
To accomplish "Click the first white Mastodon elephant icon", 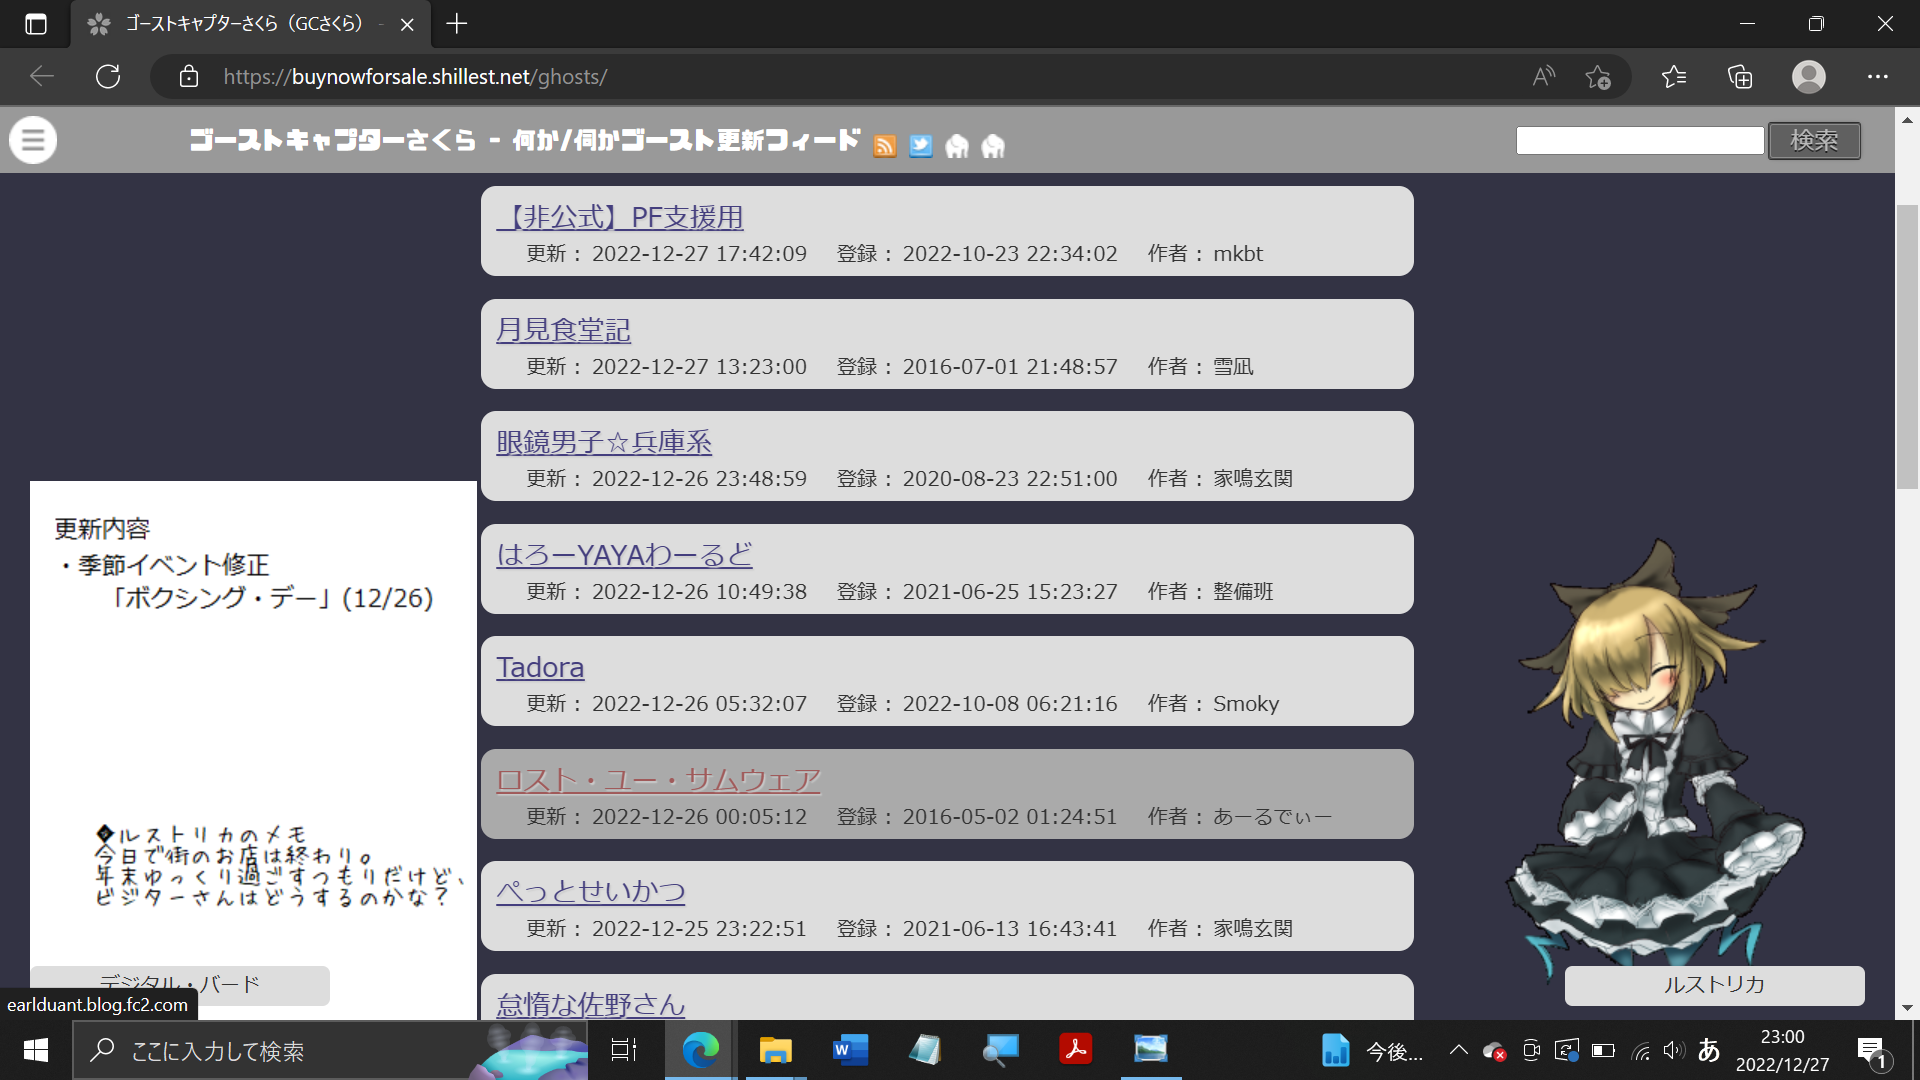I will click(x=957, y=146).
